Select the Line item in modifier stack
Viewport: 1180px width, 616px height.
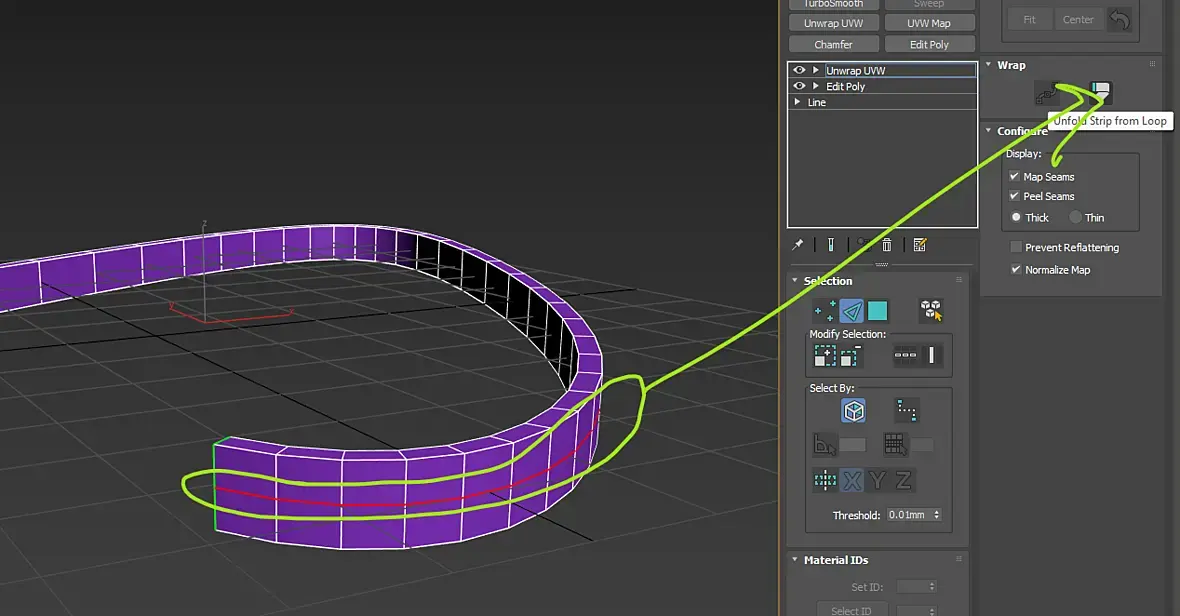click(x=817, y=103)
